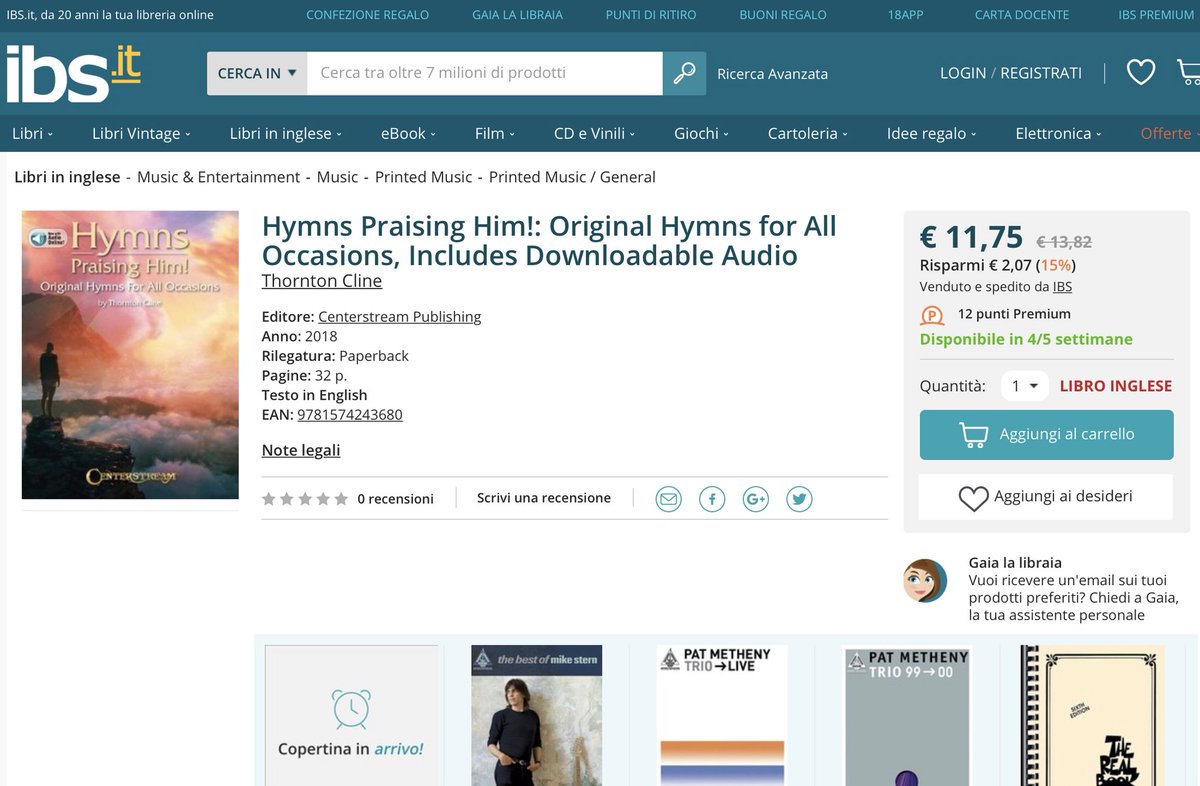
Task: Share the book on Twitter
Action: coord(799,498)
